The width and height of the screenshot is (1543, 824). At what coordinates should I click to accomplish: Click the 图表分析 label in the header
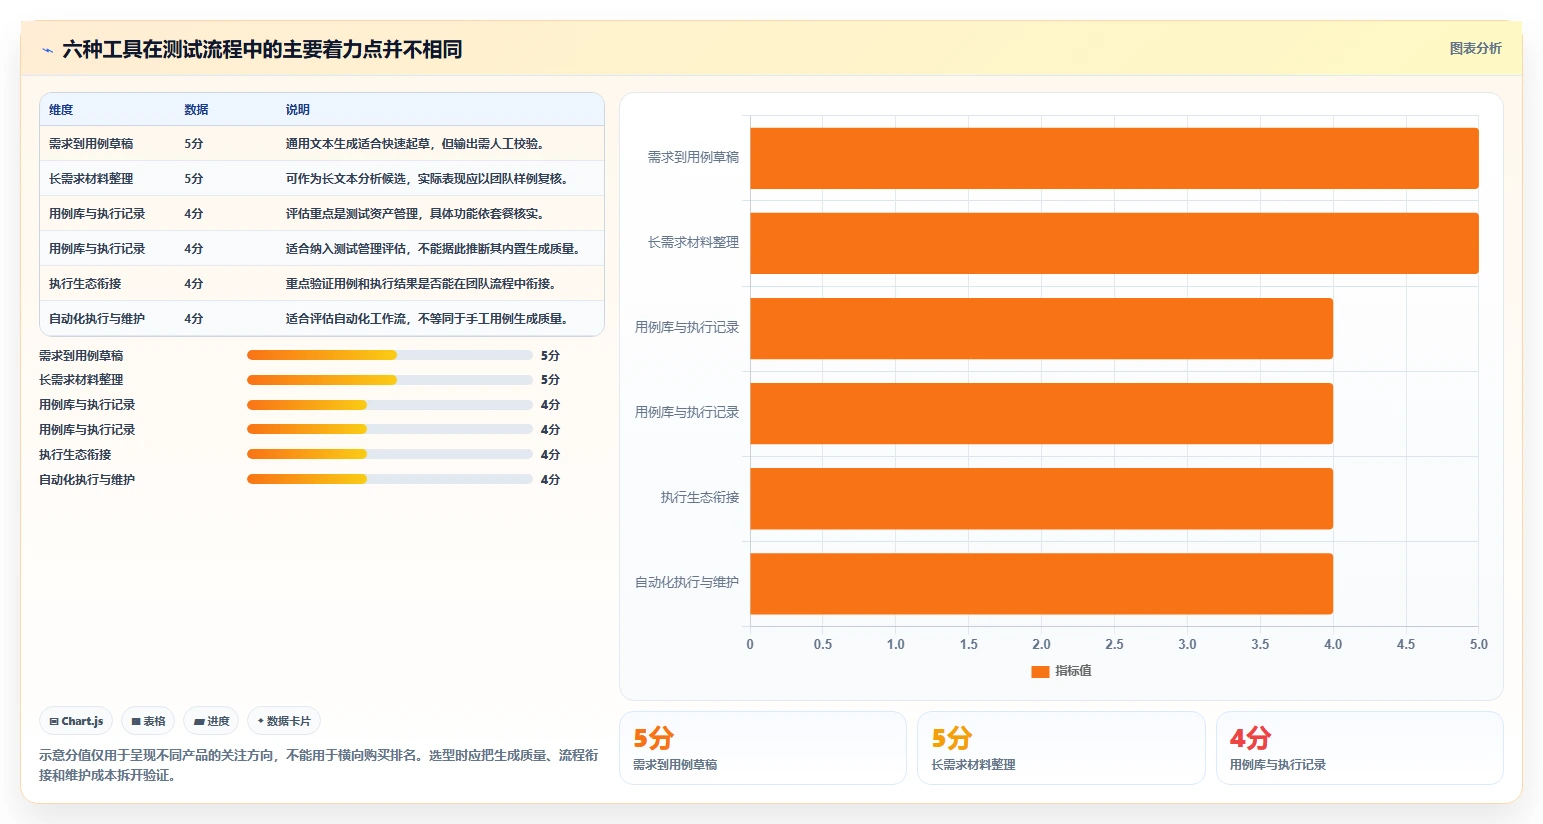[1475, 48]
